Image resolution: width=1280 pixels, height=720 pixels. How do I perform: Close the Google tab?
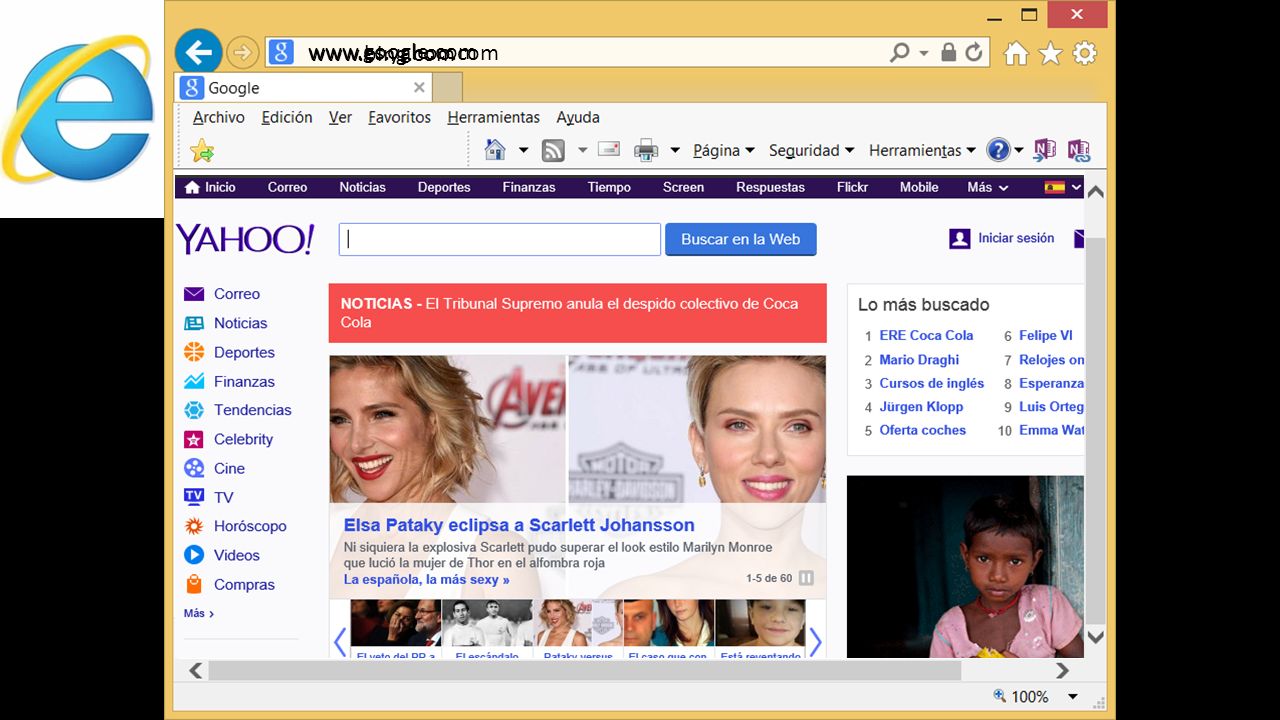pyautogui.click(x=419, y=87)
